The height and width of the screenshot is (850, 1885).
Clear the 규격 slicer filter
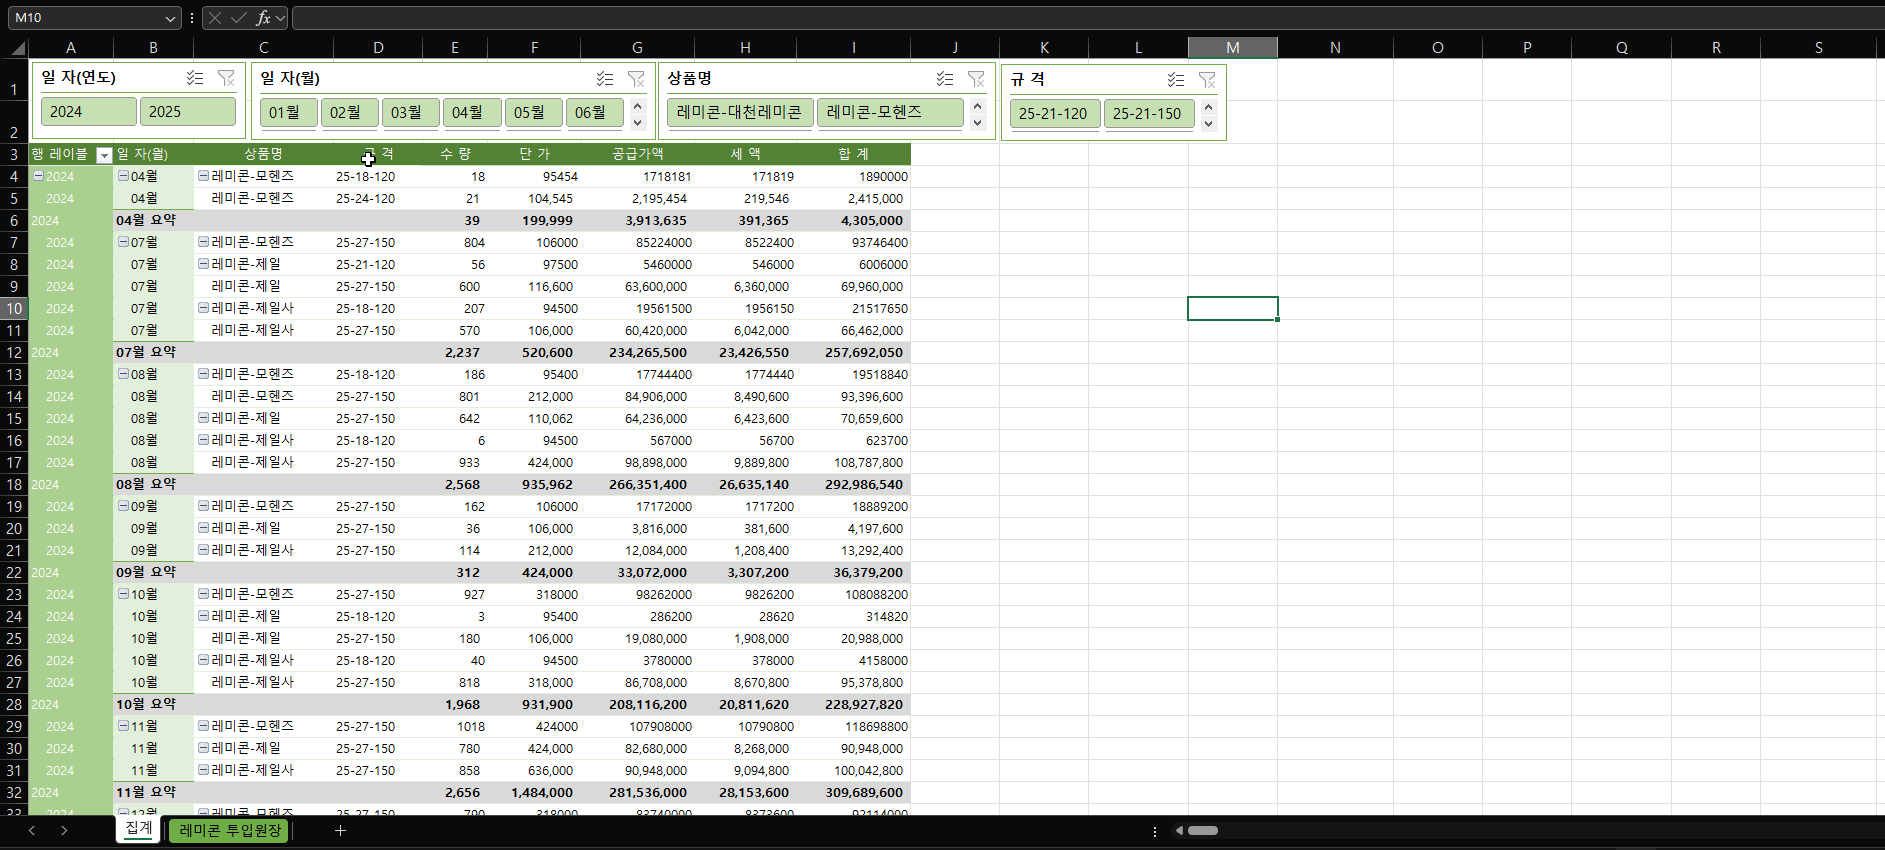click(x=1207, y=80)
